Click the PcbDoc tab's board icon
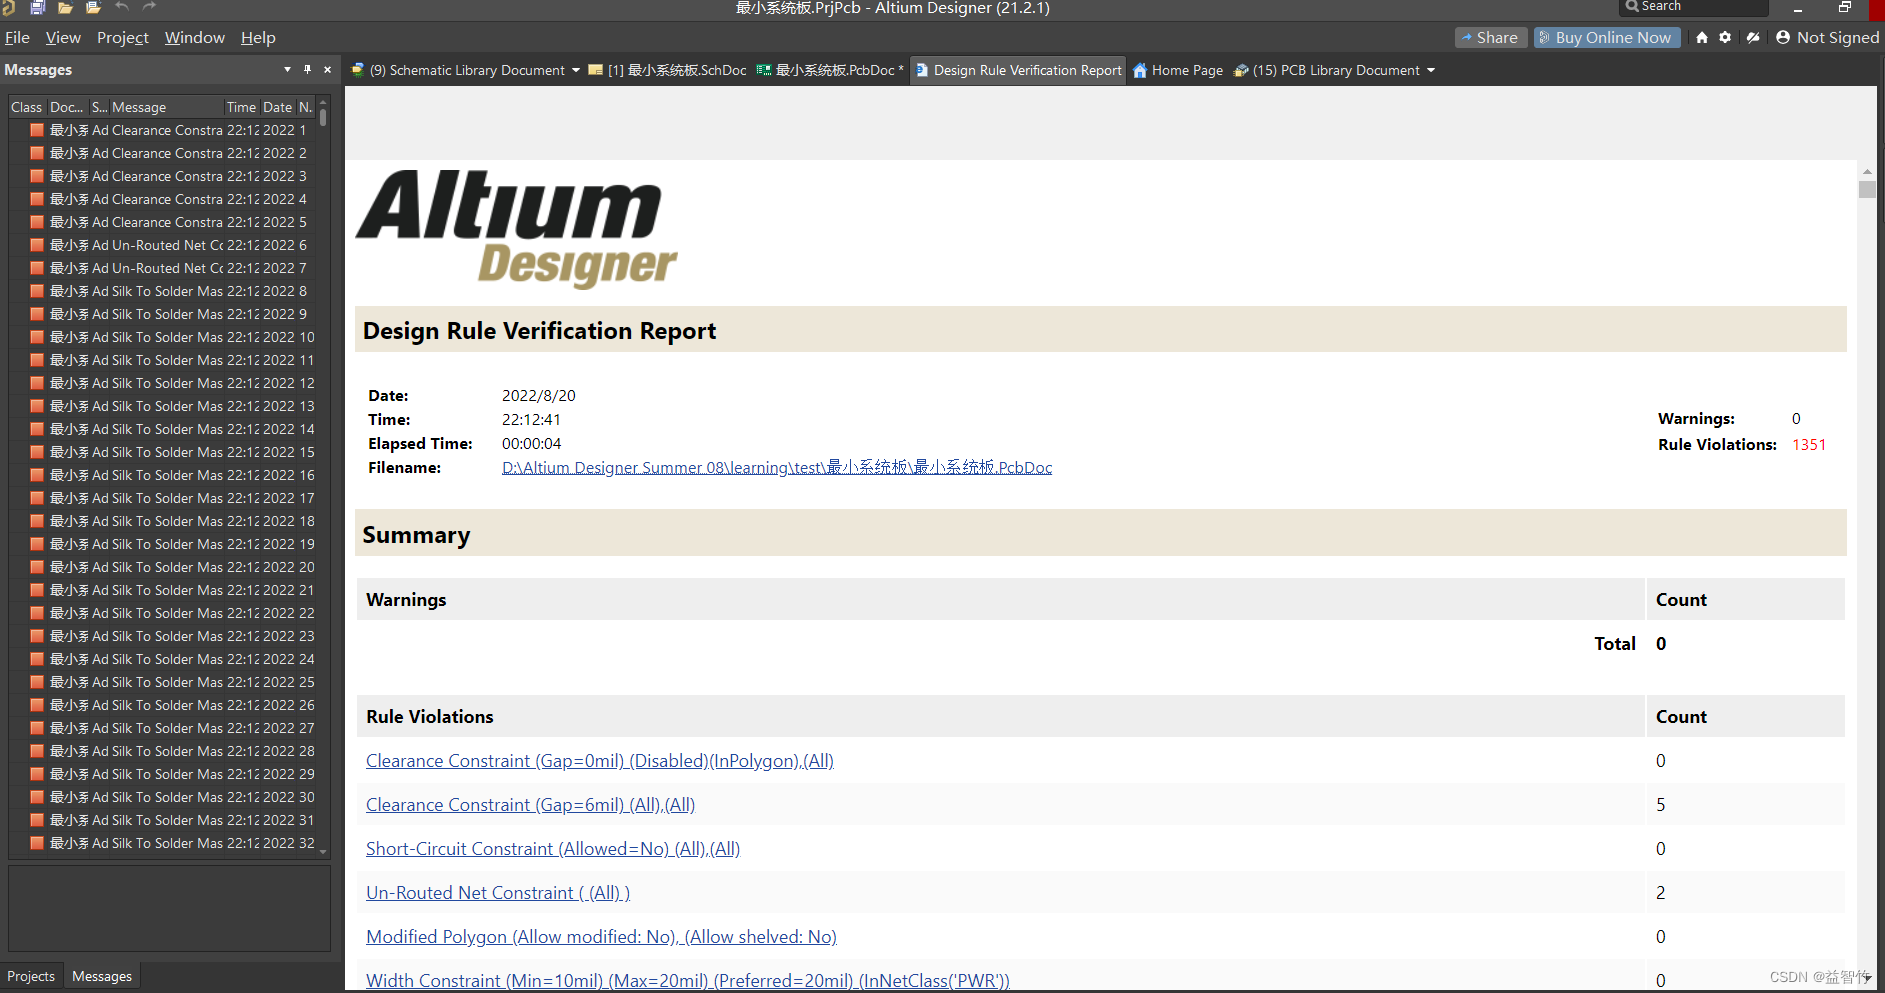1885x993 pixels. coord(764,70)
